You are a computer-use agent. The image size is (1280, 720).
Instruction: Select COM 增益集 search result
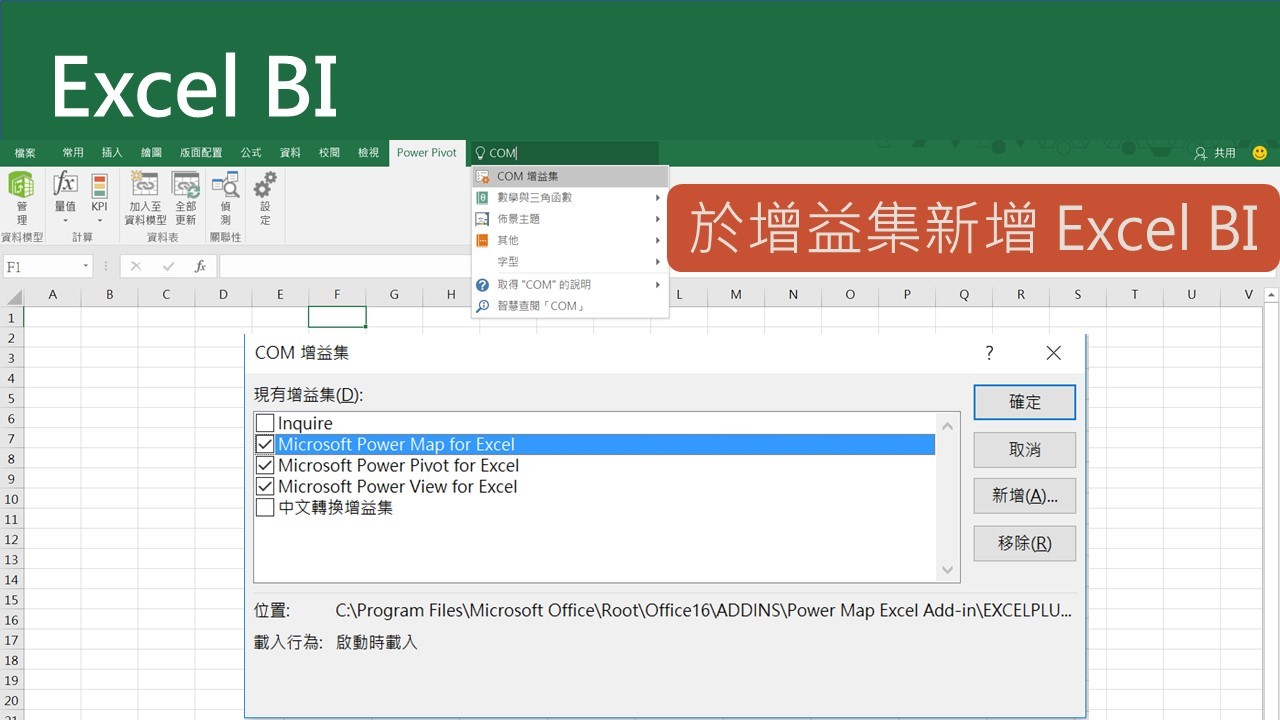point(570,176)
